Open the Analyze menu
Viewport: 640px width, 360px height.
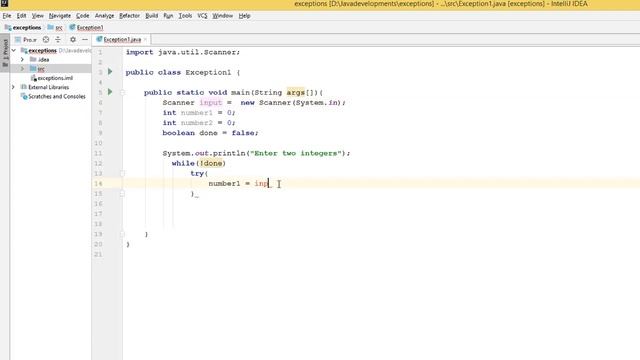[104, 16]
